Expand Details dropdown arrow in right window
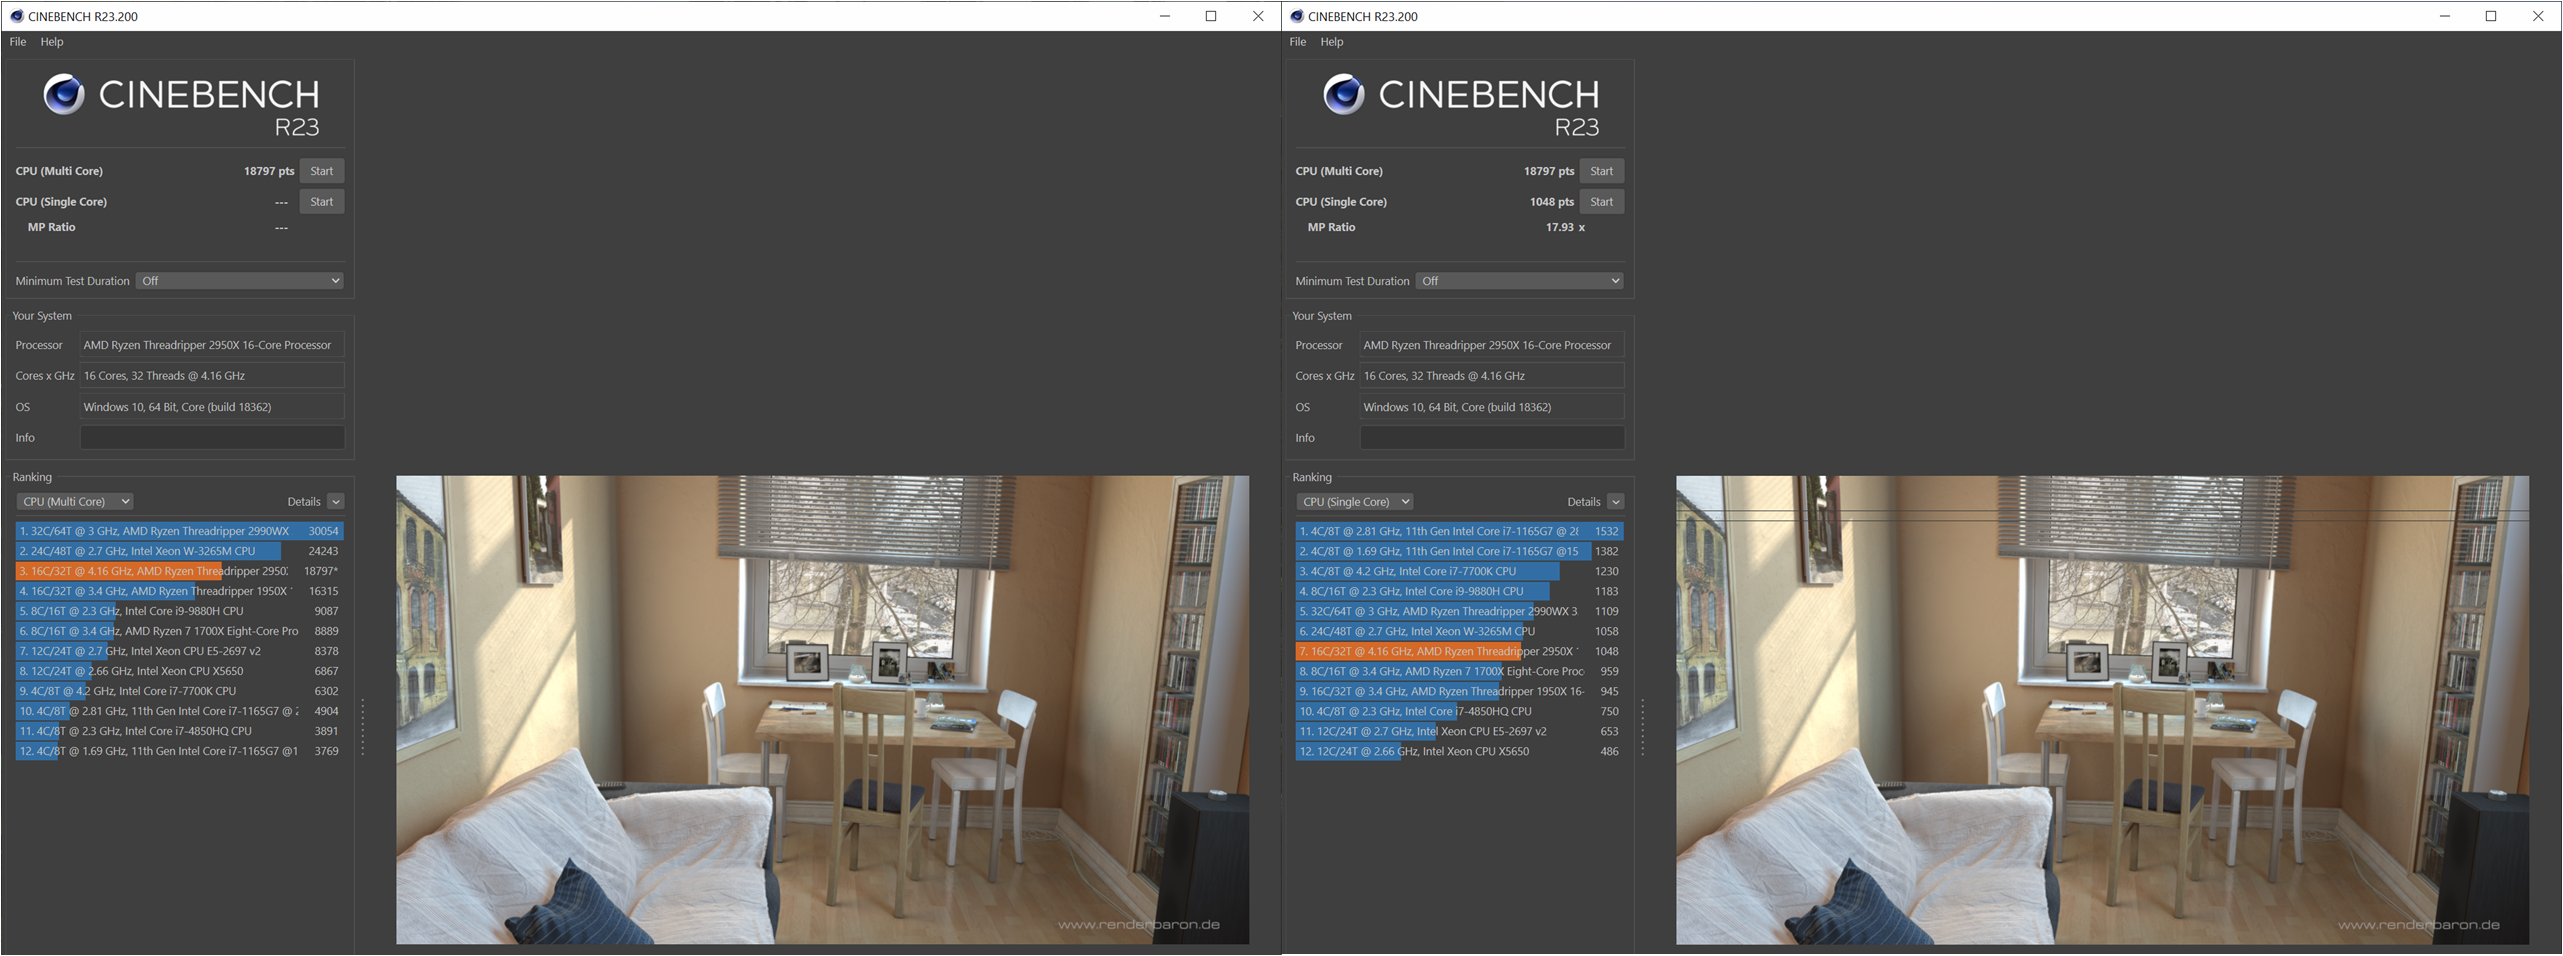2563x956 pixels. (1616, 502)
